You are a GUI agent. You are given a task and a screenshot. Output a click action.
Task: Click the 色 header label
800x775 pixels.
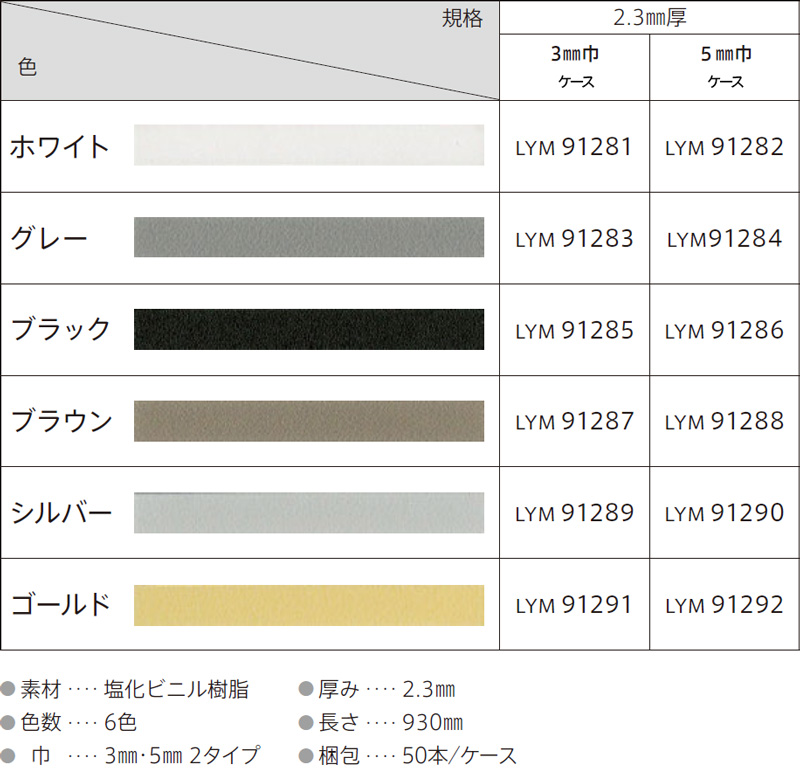[x=27, y=67]
